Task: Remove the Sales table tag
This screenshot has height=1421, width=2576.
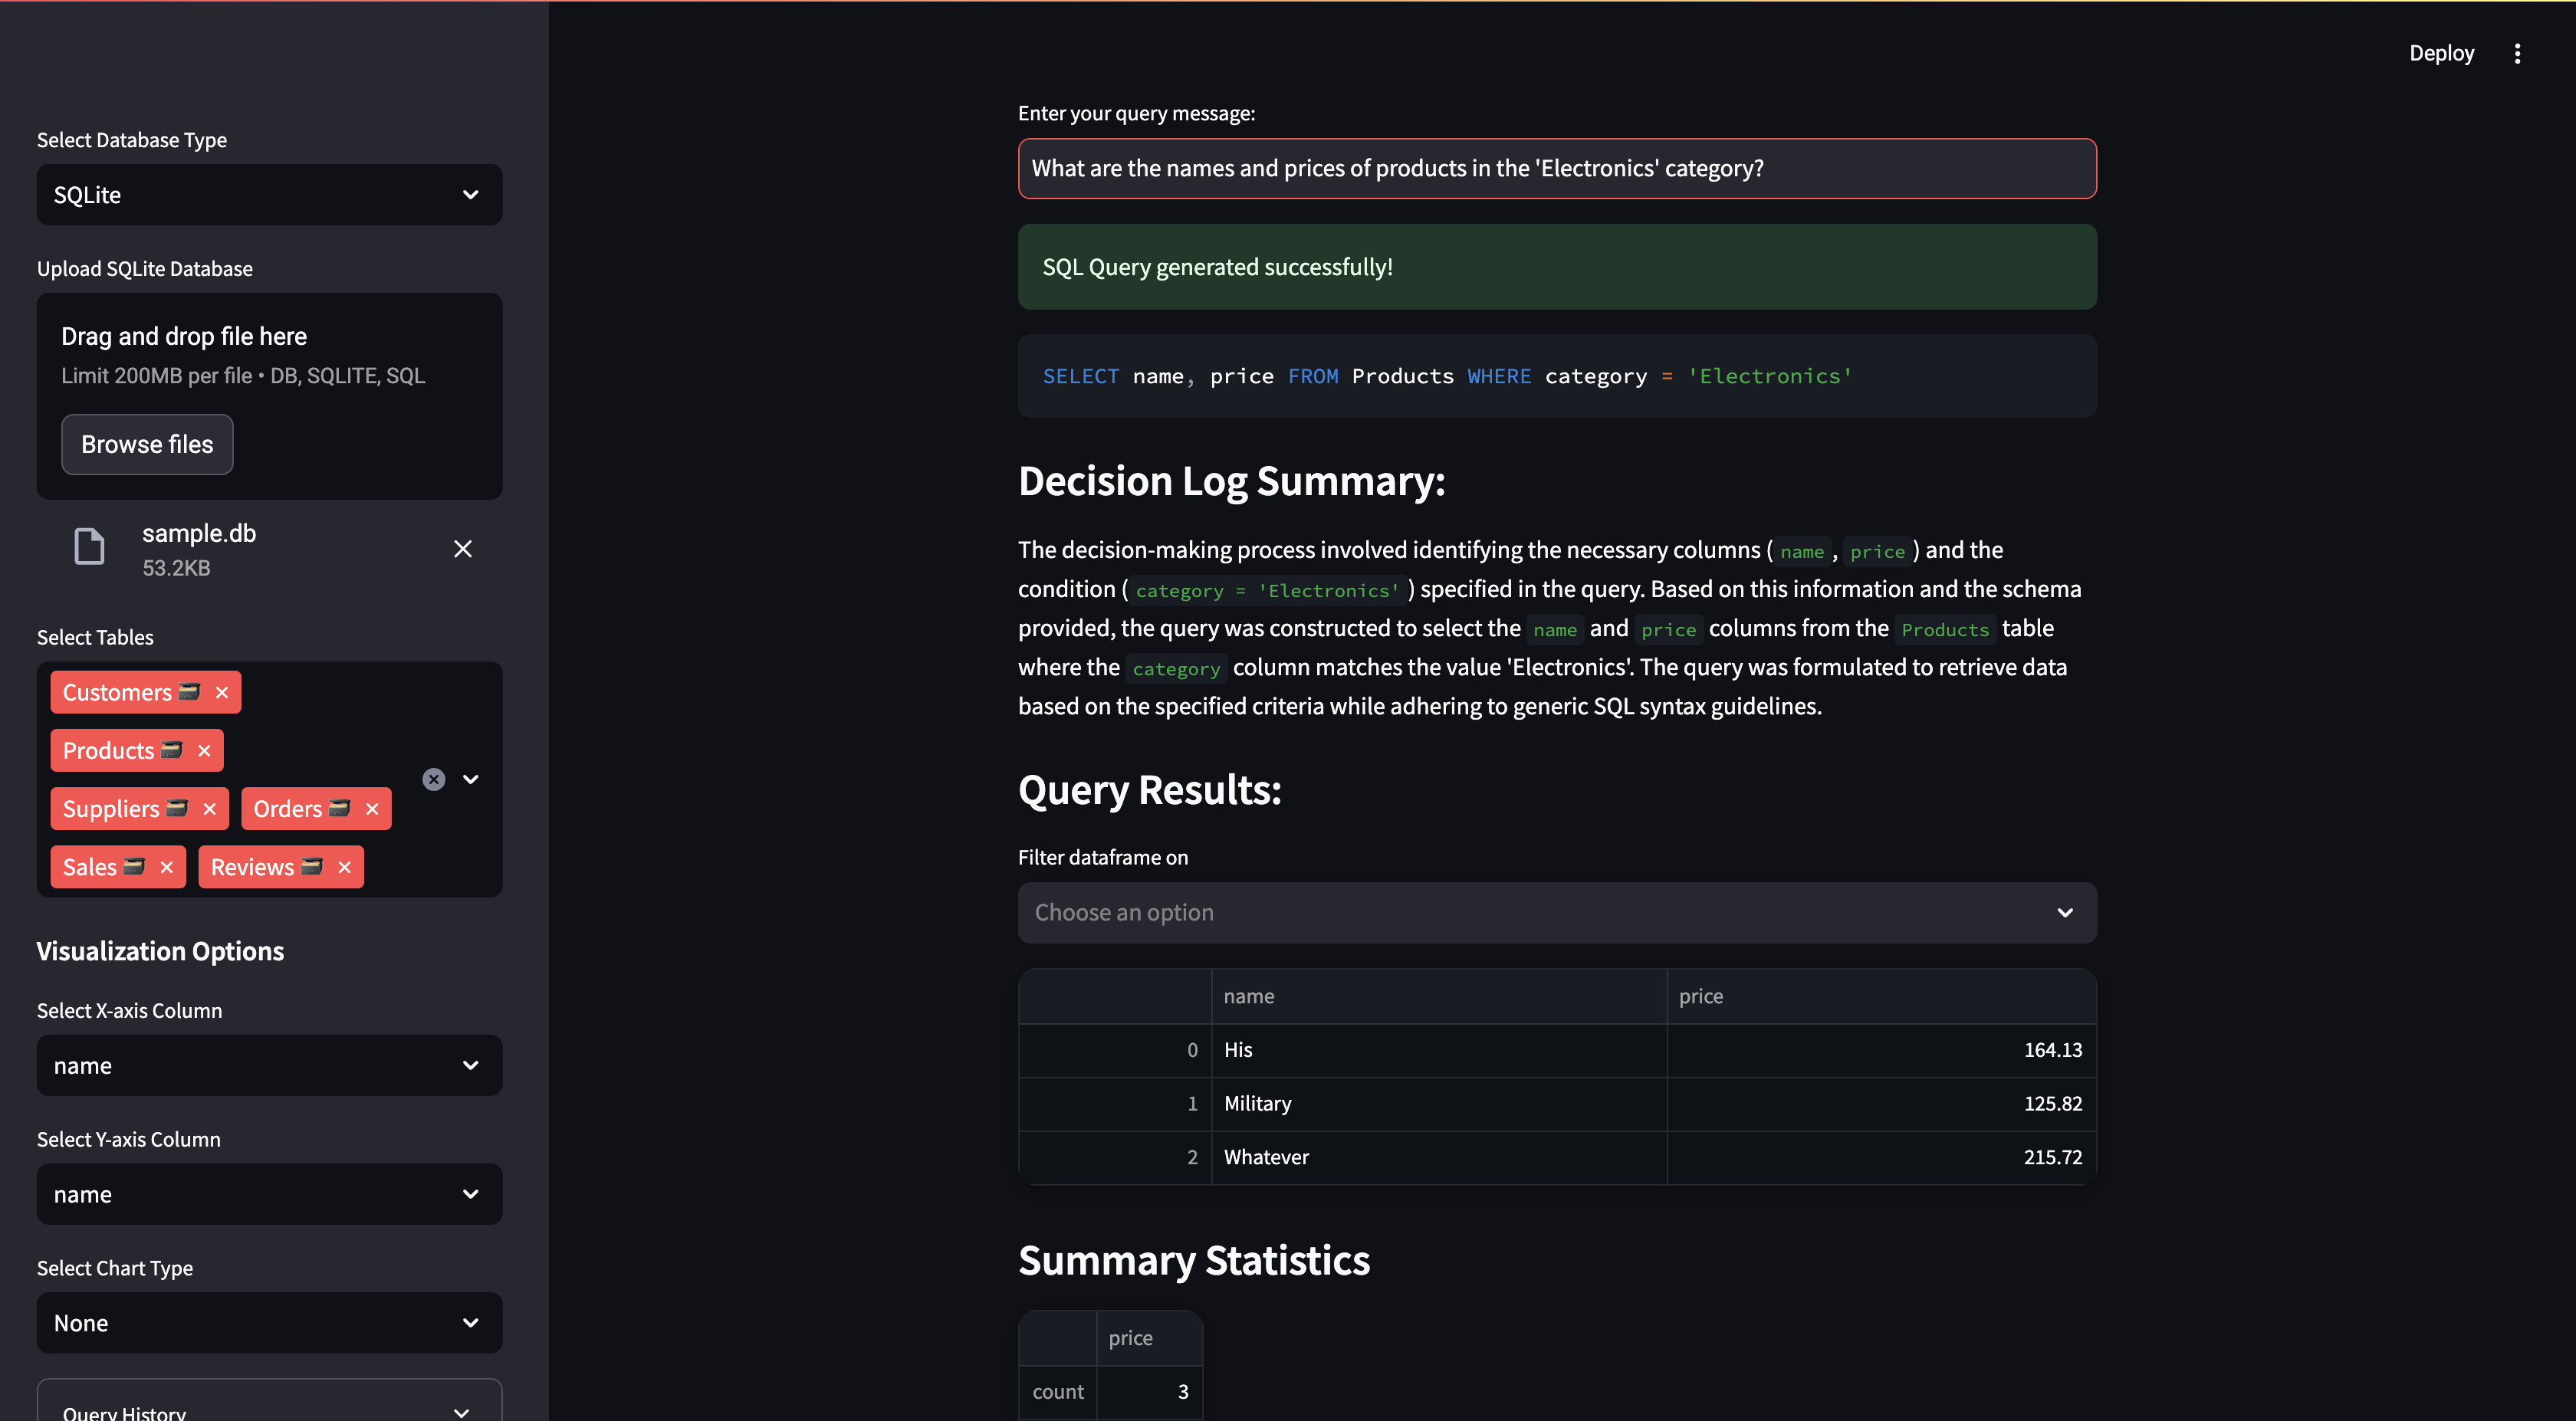Action: click(x=167, y=866)
